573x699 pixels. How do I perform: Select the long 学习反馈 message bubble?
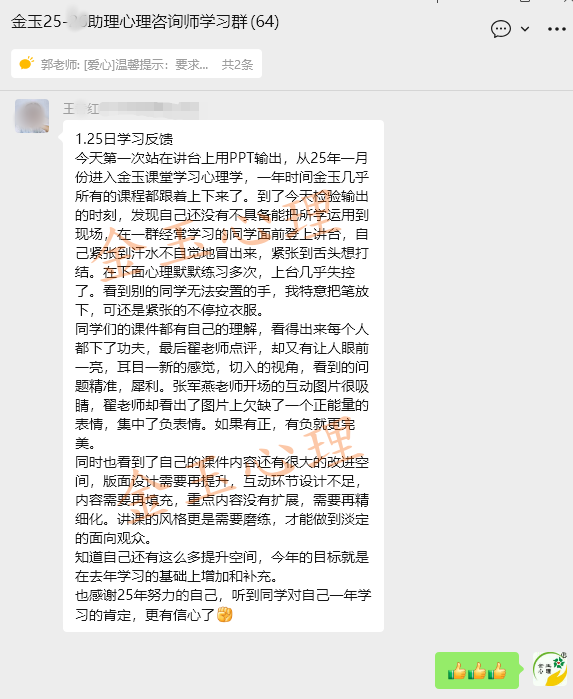tap(223, 376)
